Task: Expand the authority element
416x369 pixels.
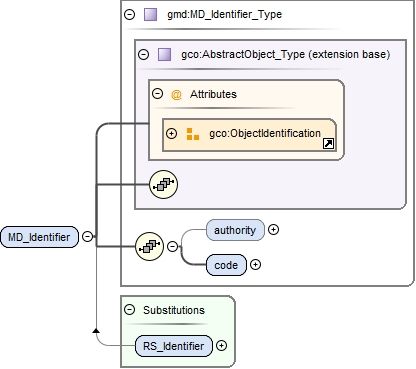Action: (274, 230)
